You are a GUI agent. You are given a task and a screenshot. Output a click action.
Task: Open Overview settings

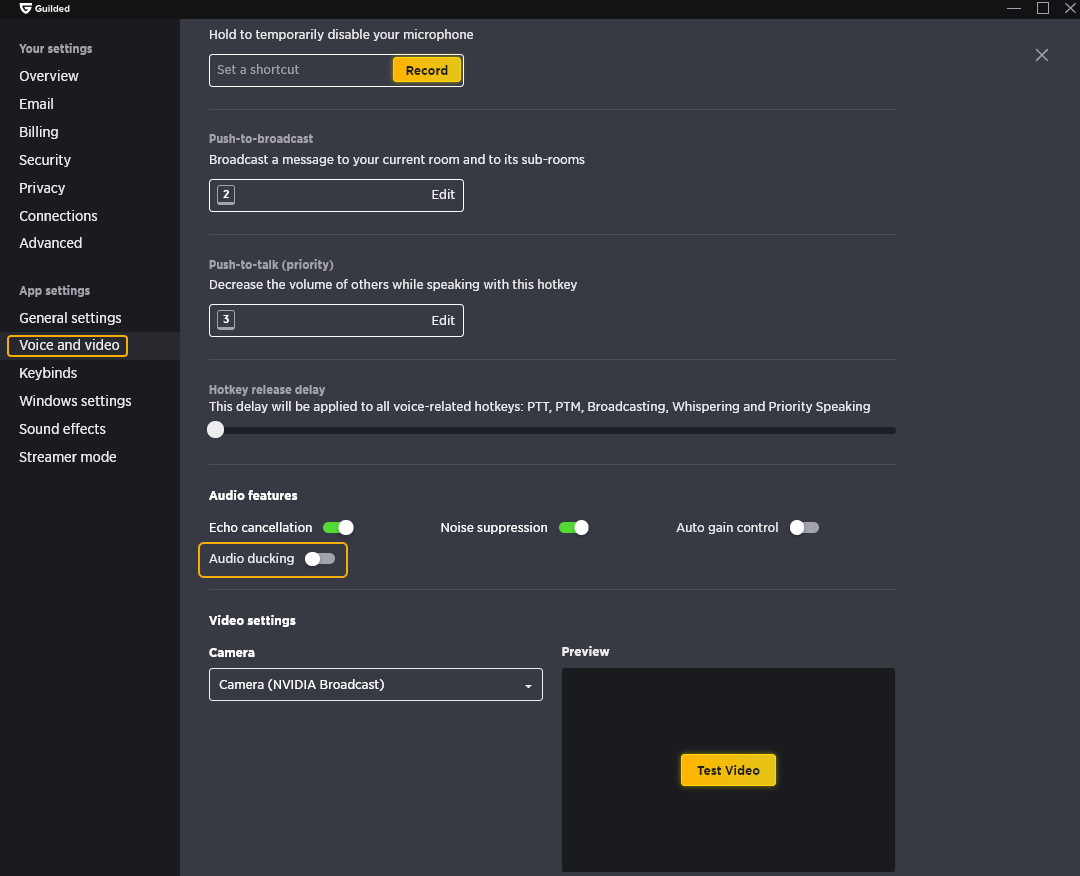pyautogui.click(x=49, y=76)
